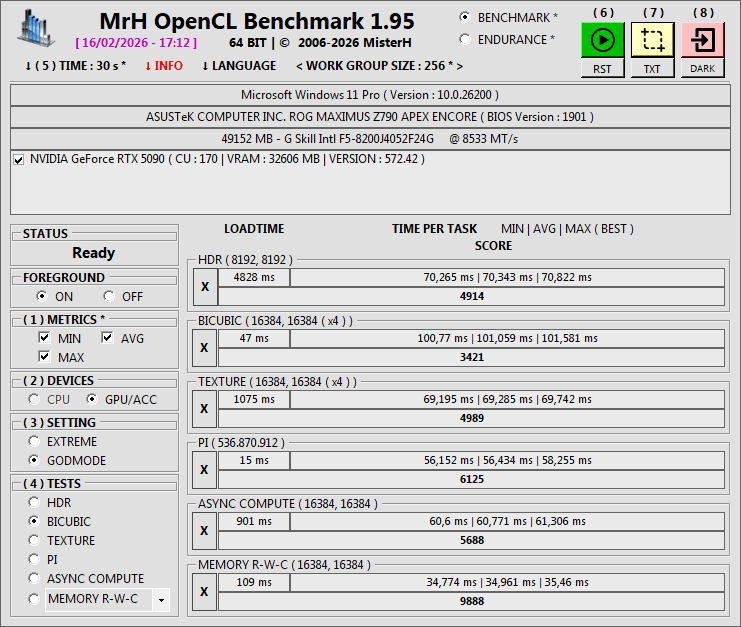Select the HDR test radio button
Screen dimensions: 741x627
tap(34, 502)
